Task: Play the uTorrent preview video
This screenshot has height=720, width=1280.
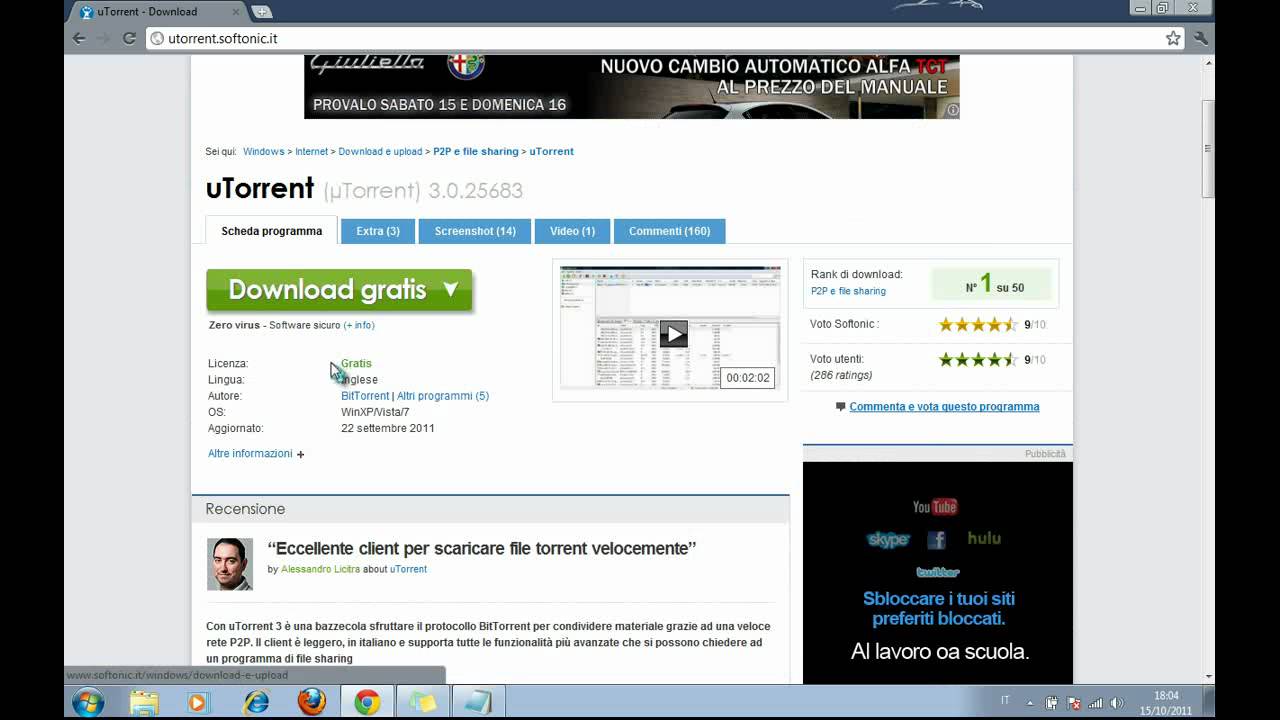Action: click(673, 333)
